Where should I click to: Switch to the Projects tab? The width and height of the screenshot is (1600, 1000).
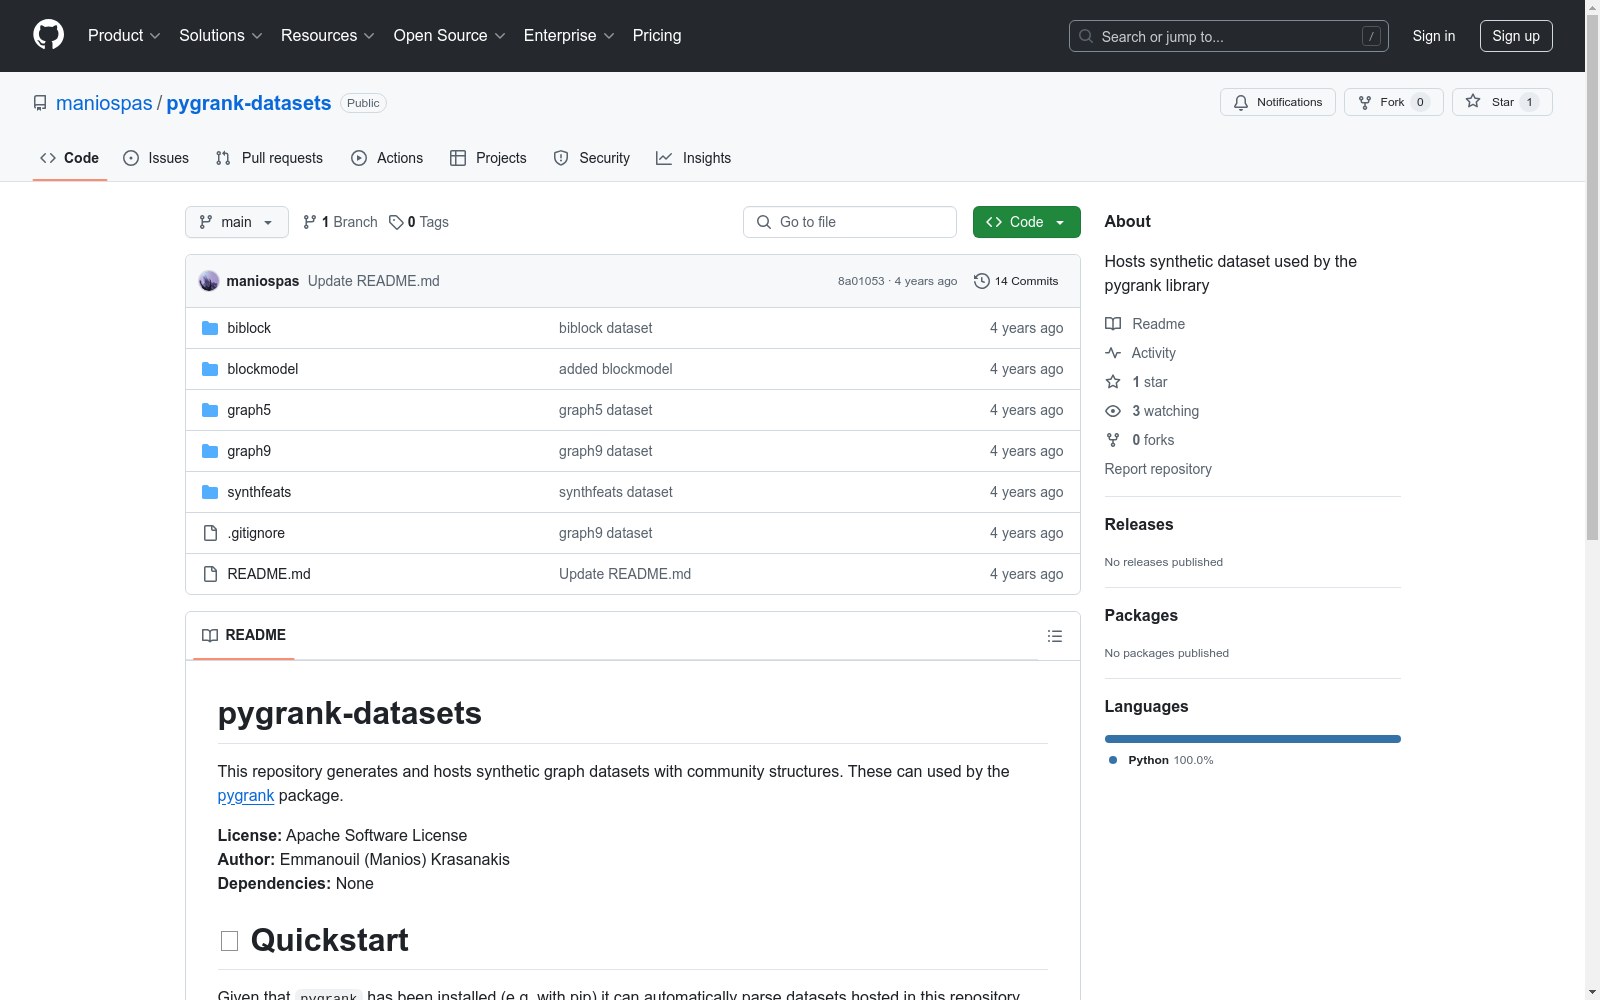(488, 158)
